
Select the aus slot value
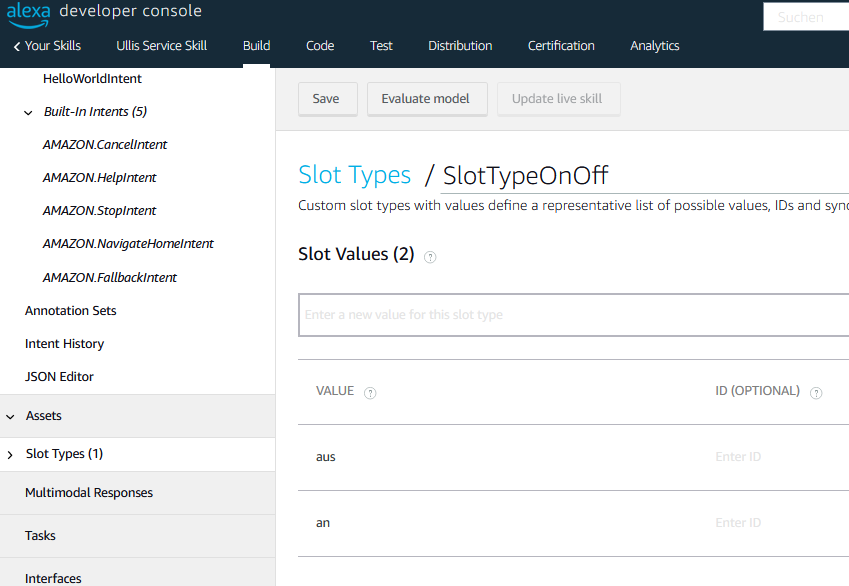click(x=326, y=457)
